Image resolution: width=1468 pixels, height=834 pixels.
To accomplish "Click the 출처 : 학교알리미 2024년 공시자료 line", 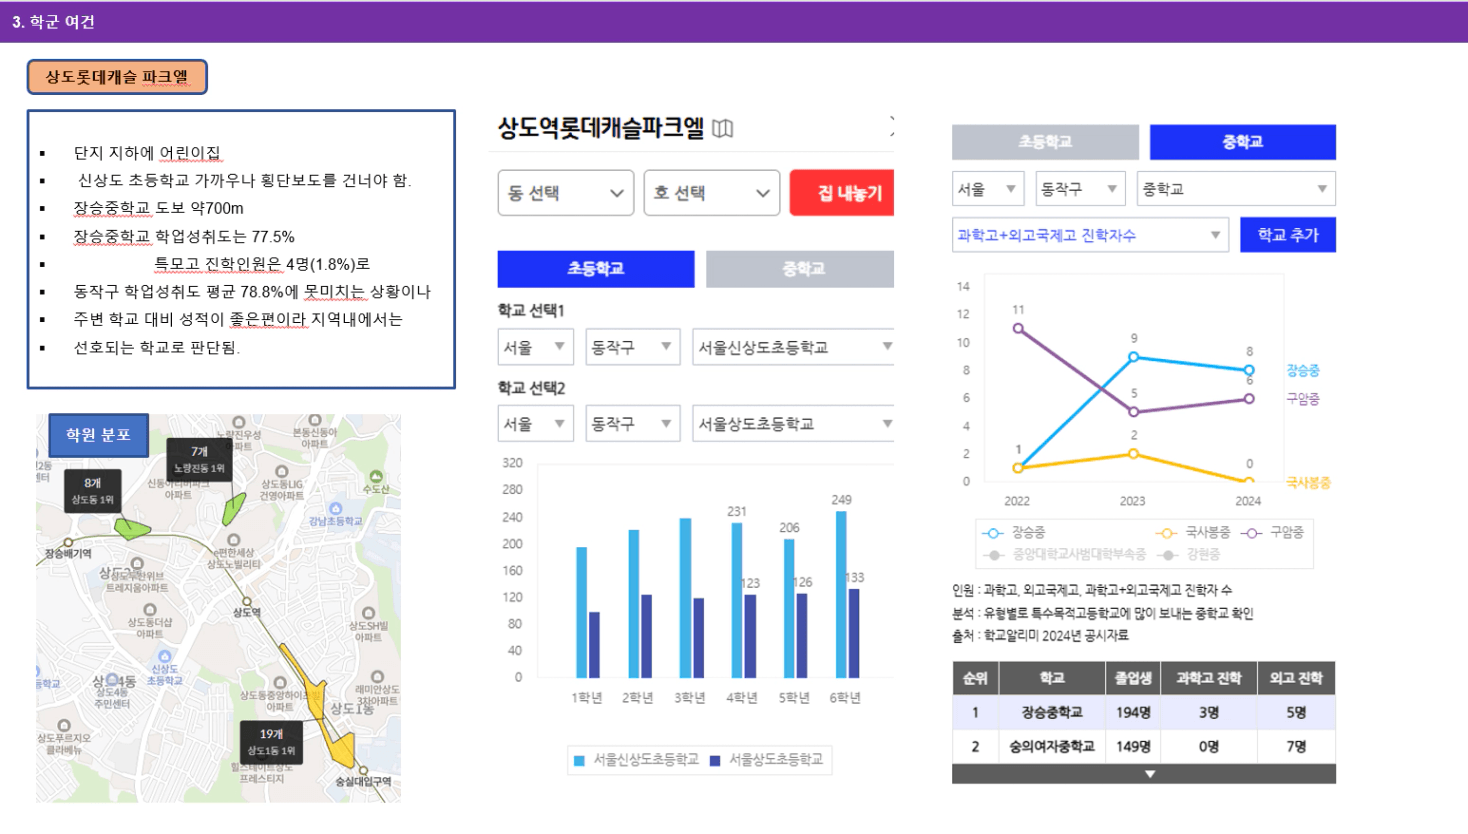I will click(1040, 635).
